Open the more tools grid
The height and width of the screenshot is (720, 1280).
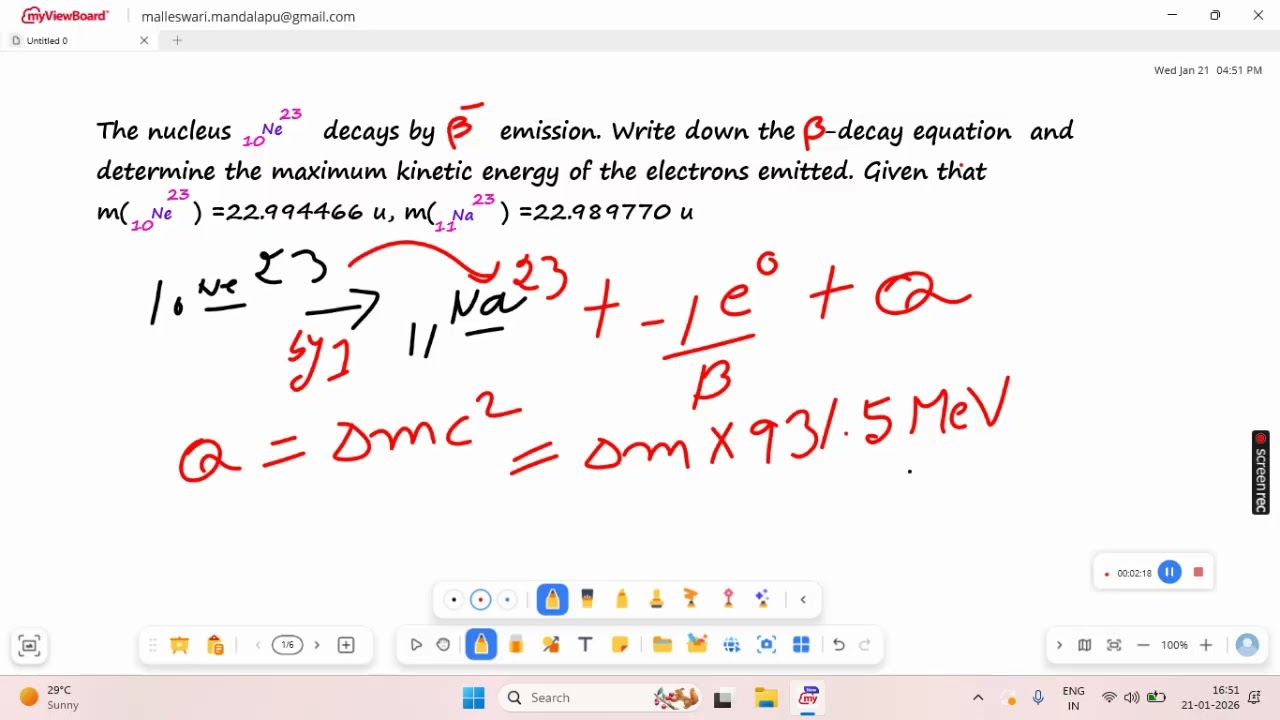coord(801,645)
